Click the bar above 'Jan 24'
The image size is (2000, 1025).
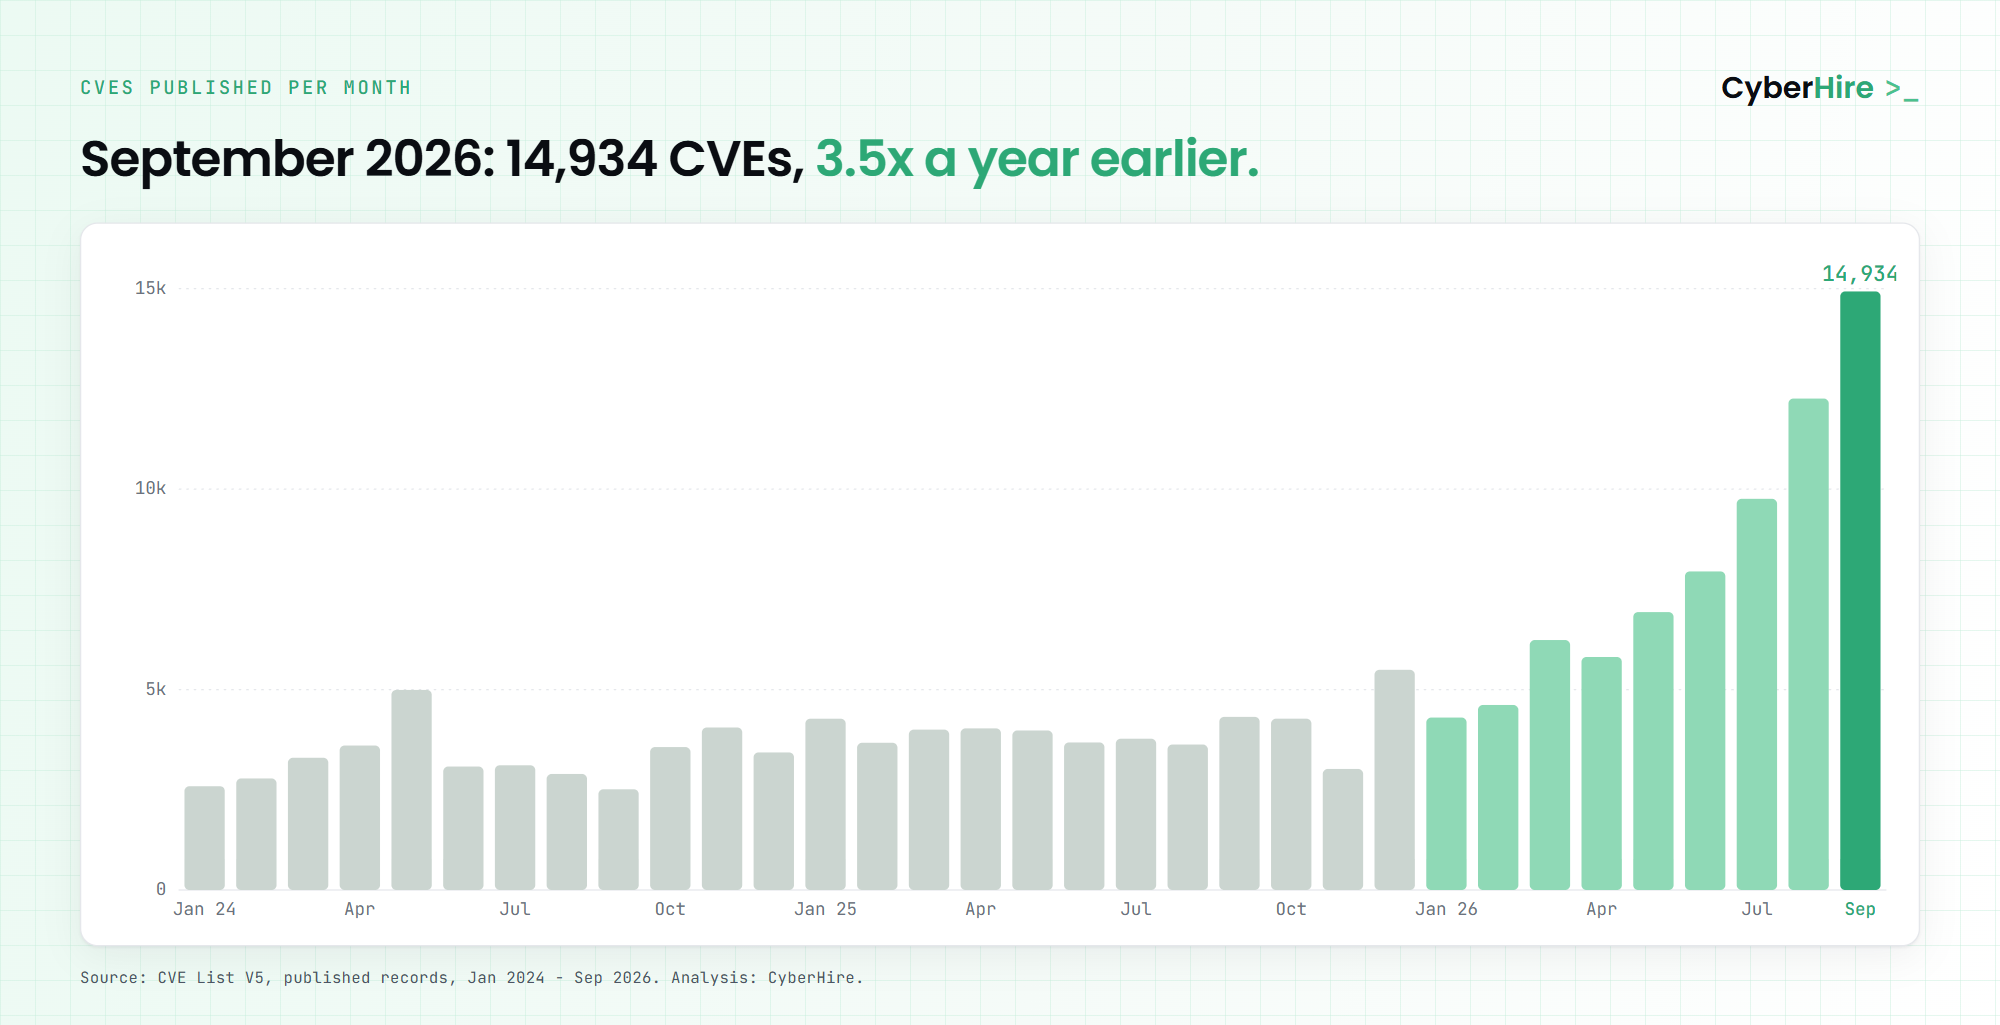tap(205, 838)
